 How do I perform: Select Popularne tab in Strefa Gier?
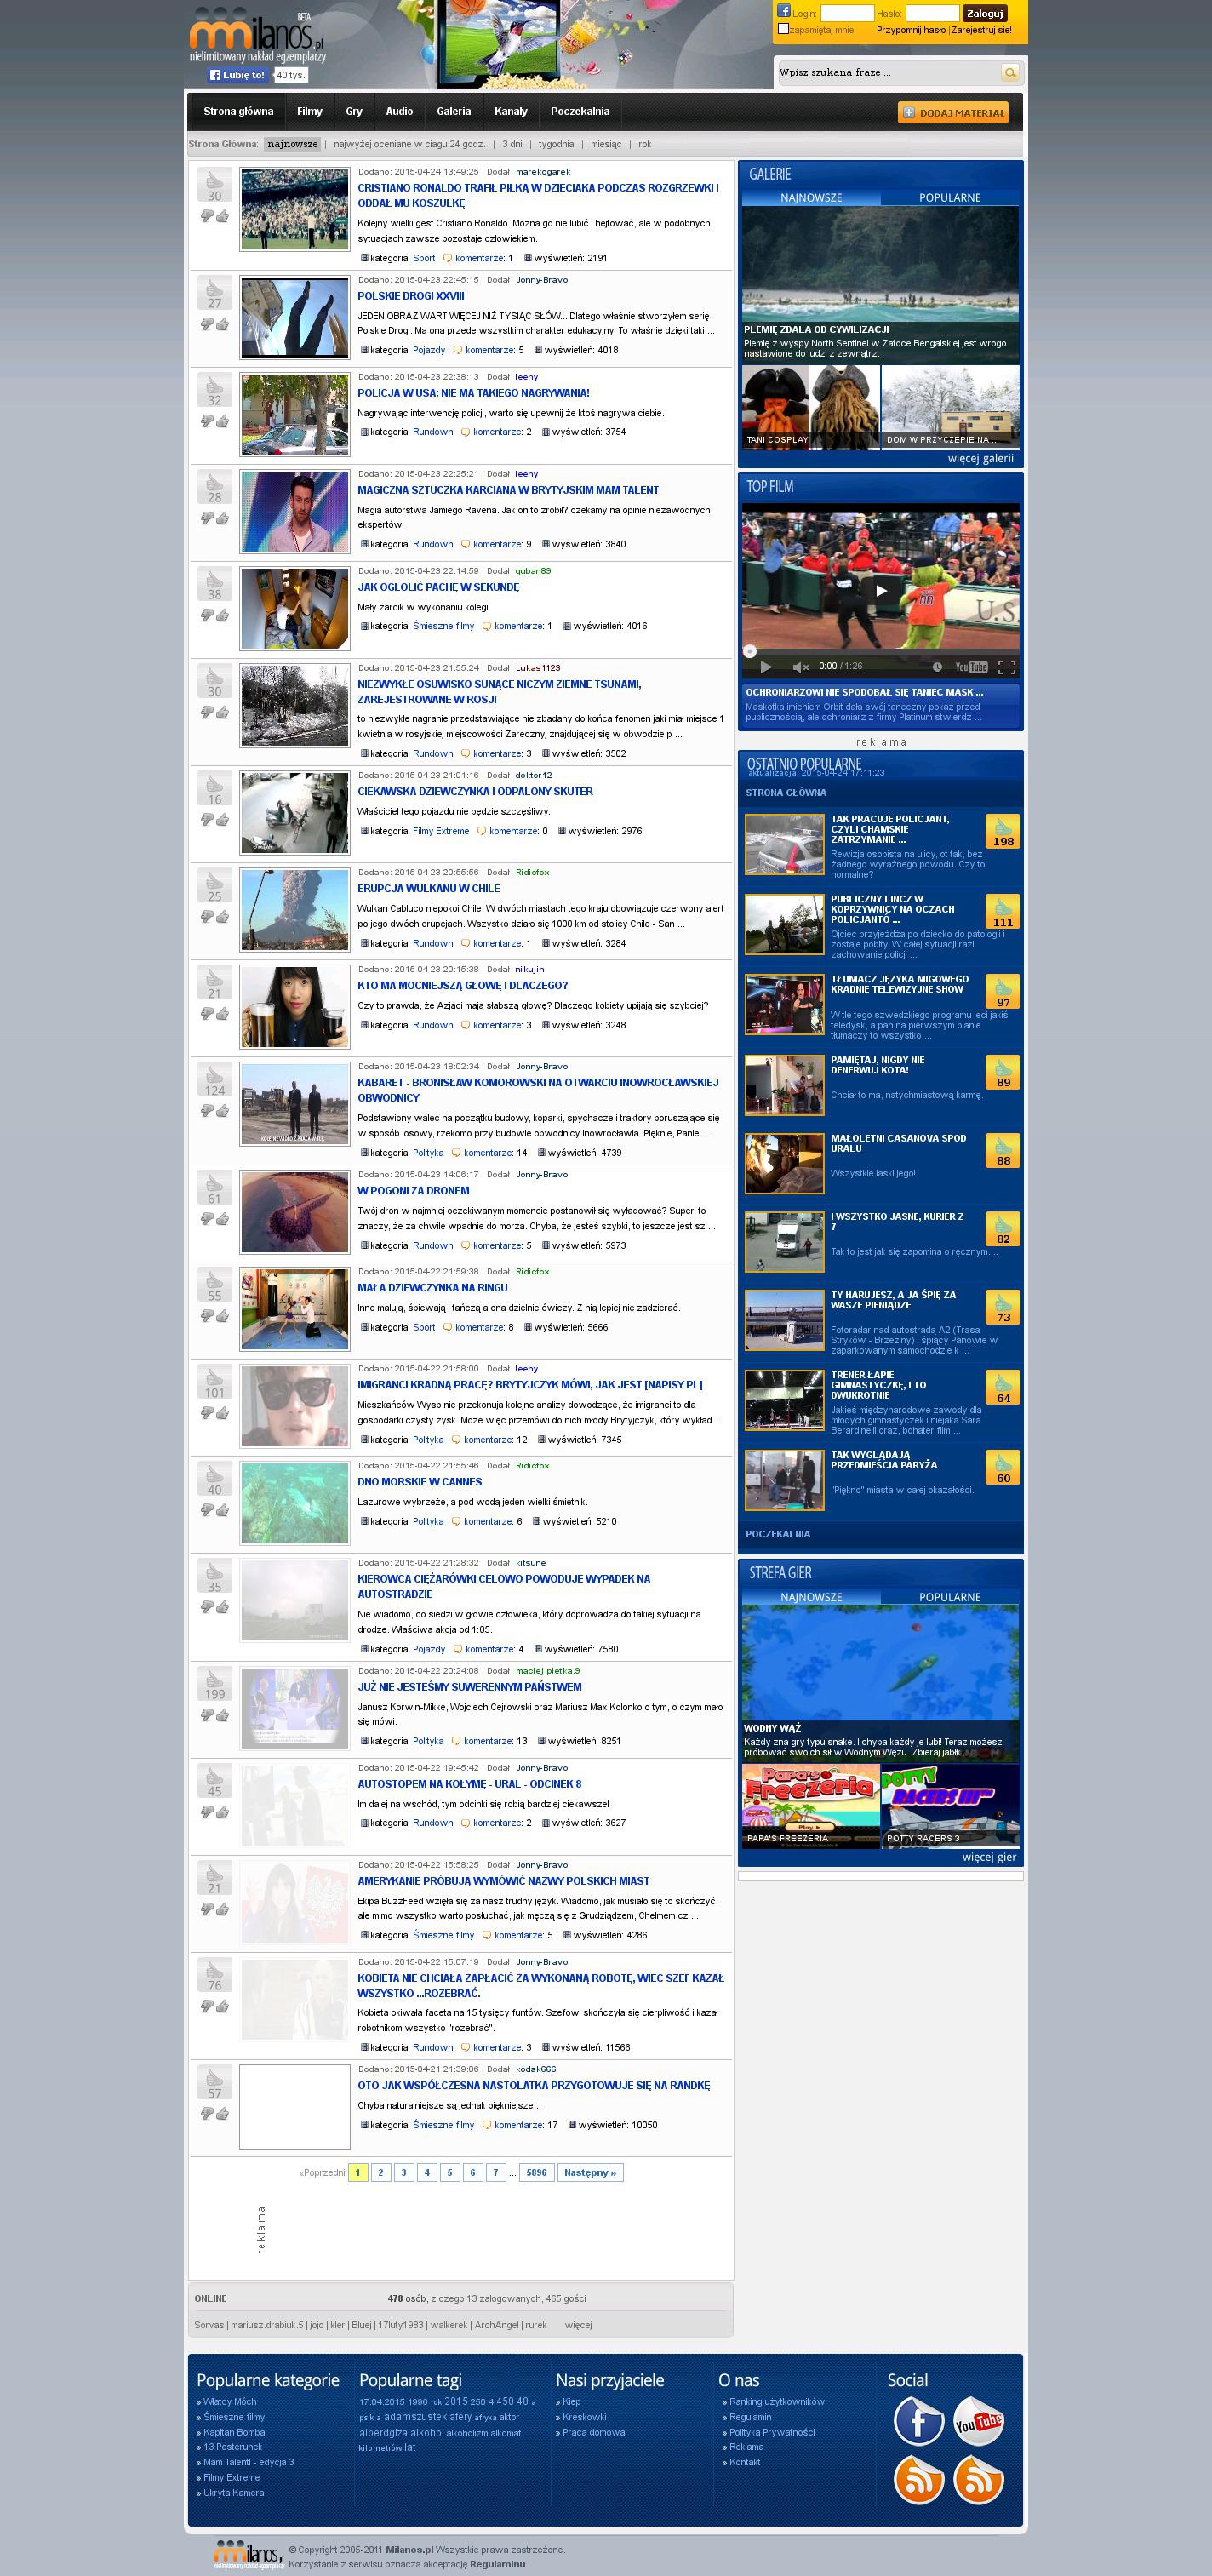pos(949,1597)
